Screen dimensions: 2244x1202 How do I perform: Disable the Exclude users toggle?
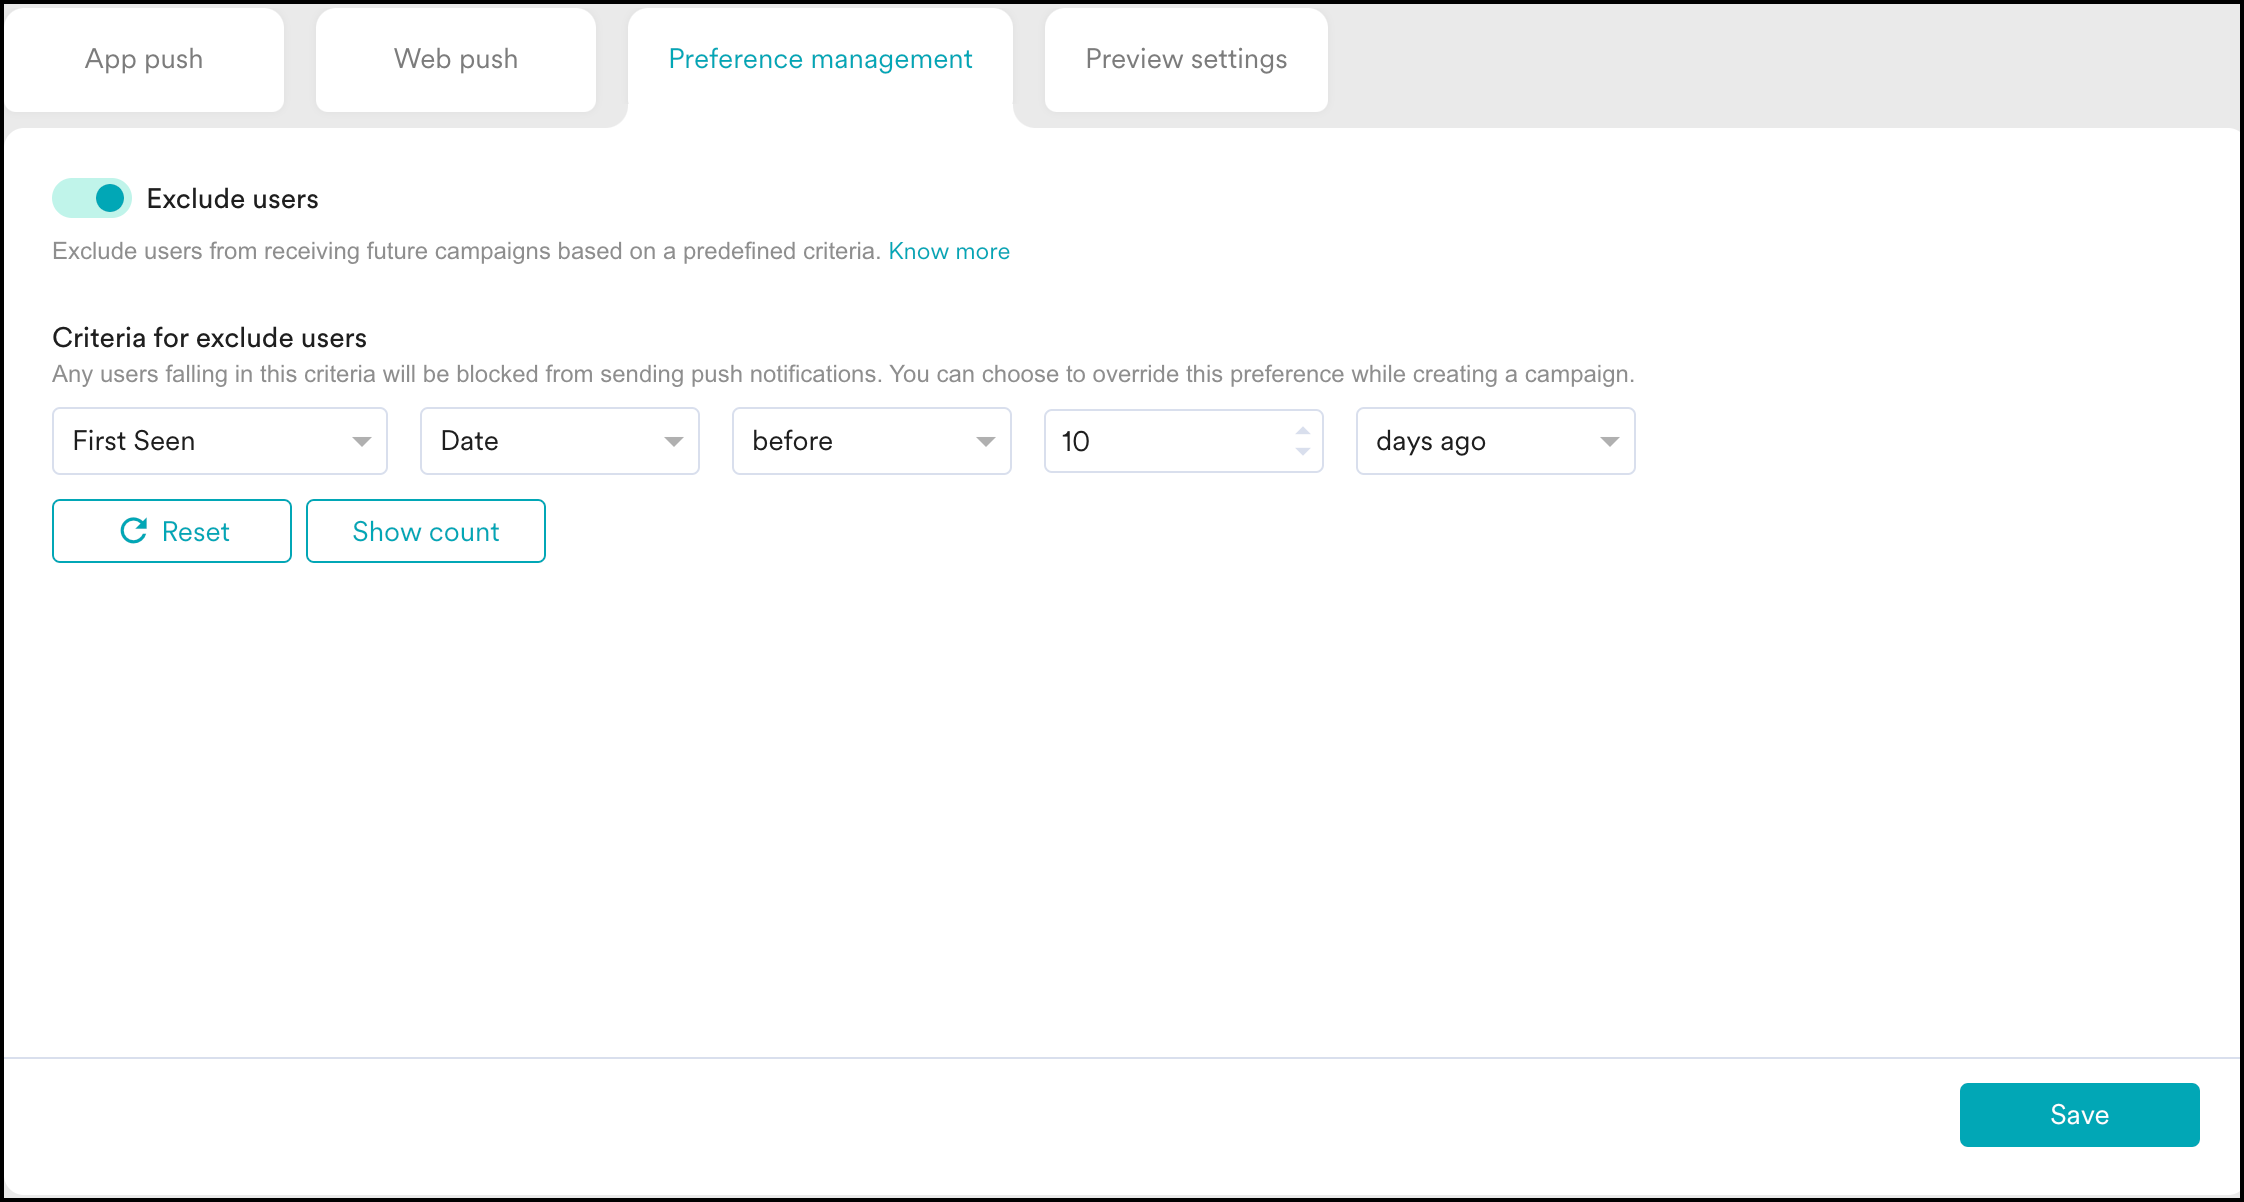coord(92,198)
